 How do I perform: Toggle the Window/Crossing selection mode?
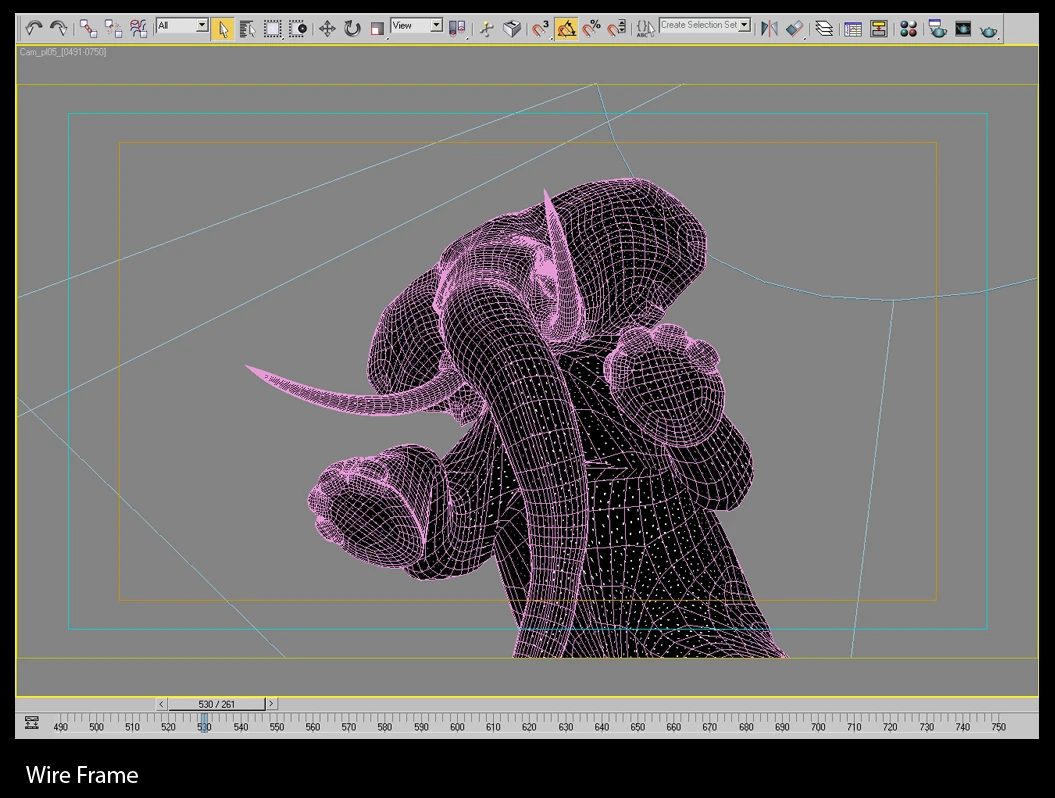point(298,29)
